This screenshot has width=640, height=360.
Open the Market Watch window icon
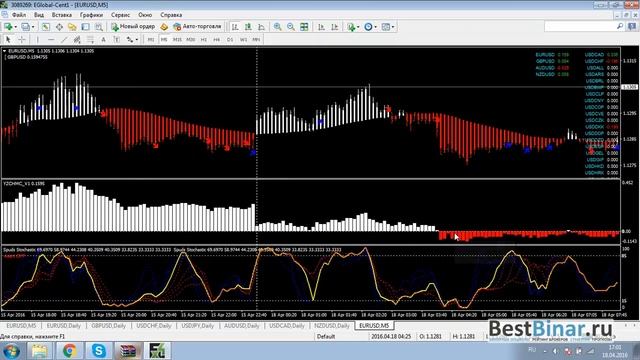(46, 27)
